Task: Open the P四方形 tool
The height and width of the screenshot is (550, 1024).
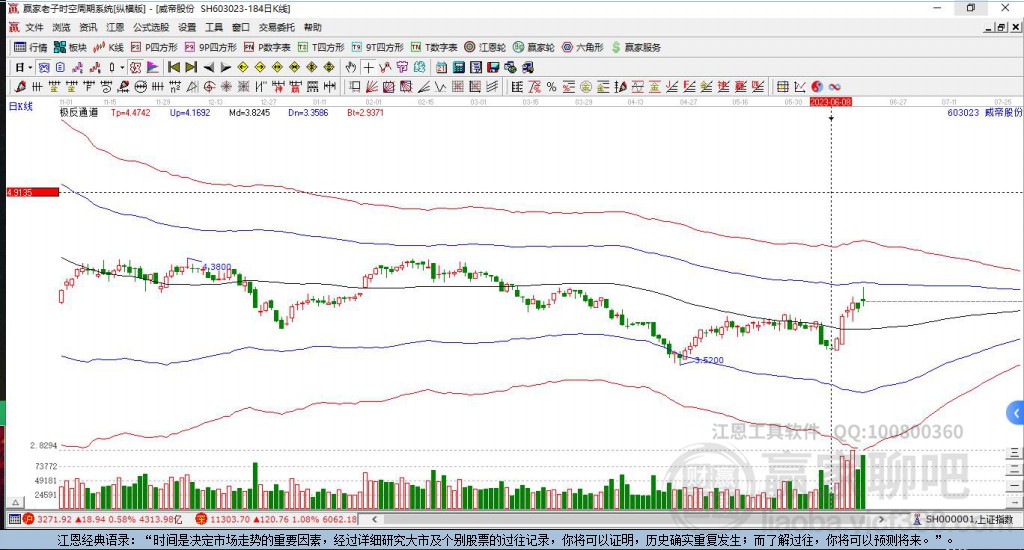Action: 154,47
